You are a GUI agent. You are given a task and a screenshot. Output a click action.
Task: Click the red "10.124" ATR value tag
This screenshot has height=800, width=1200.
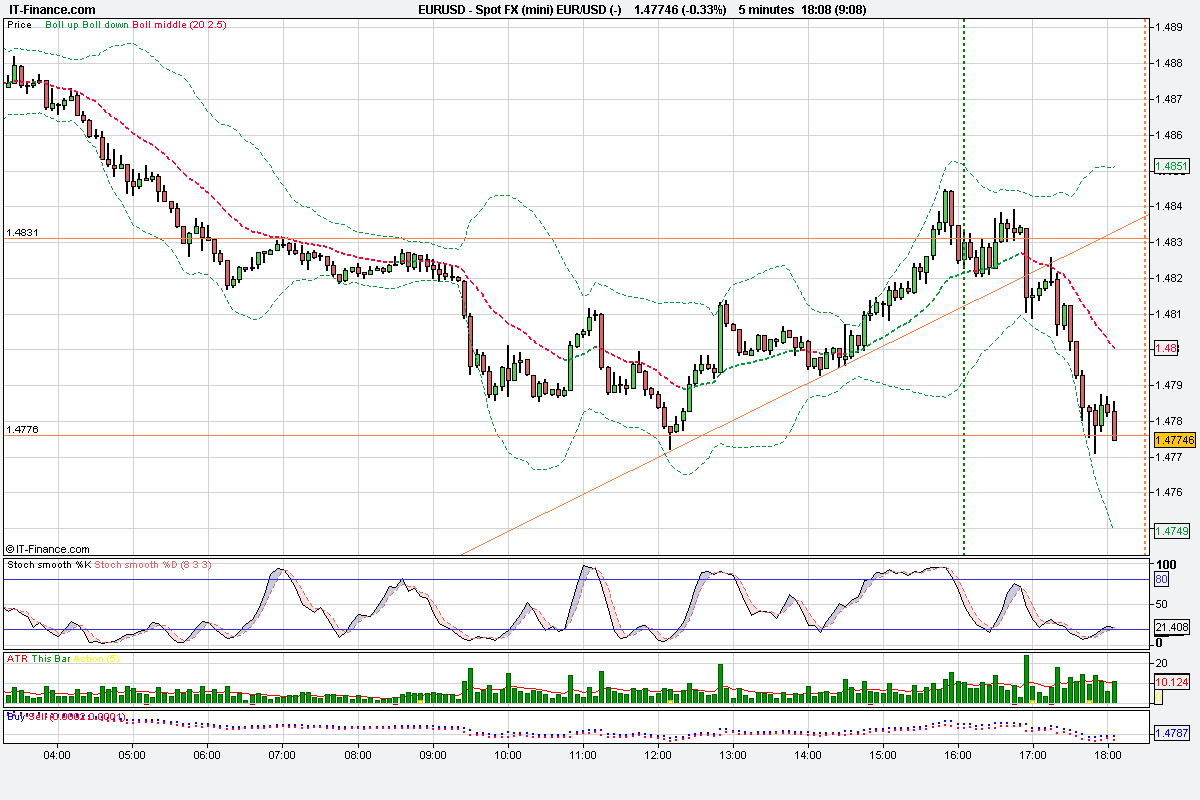tap(1171, 682)
